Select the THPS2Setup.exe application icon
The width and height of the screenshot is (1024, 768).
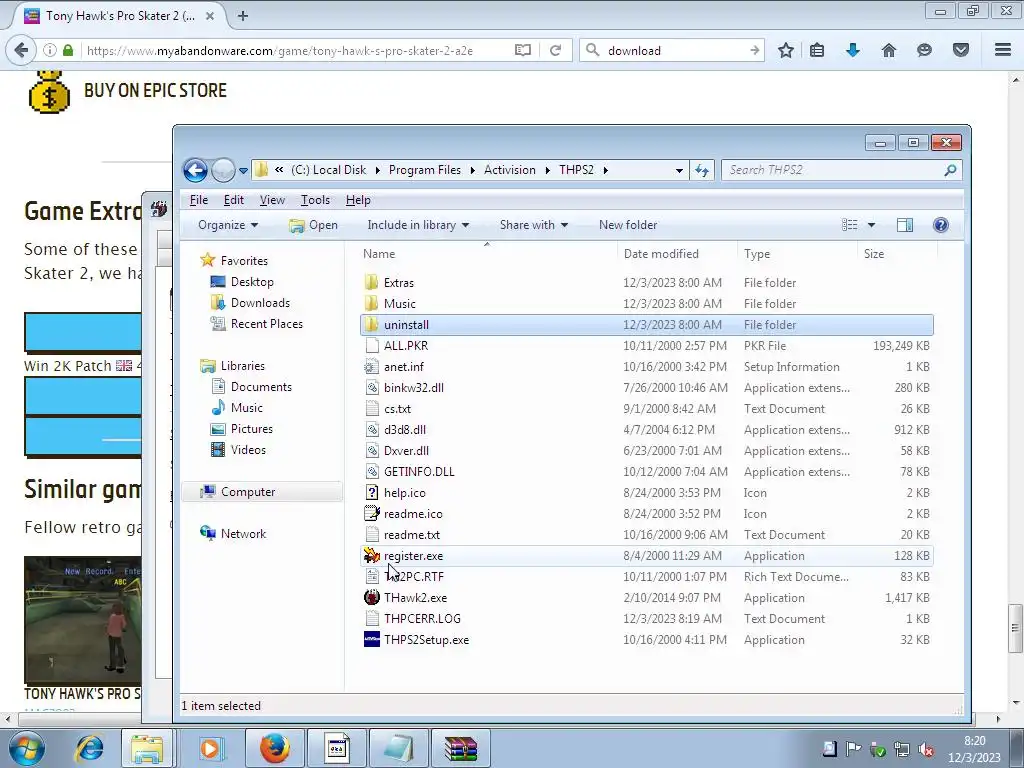[x=372, y=639]
